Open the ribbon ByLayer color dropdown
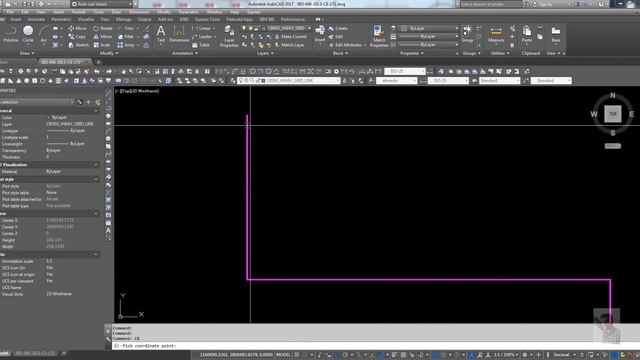Image resolution: width=640 pixels, height=360 pixels. [429, 28]
